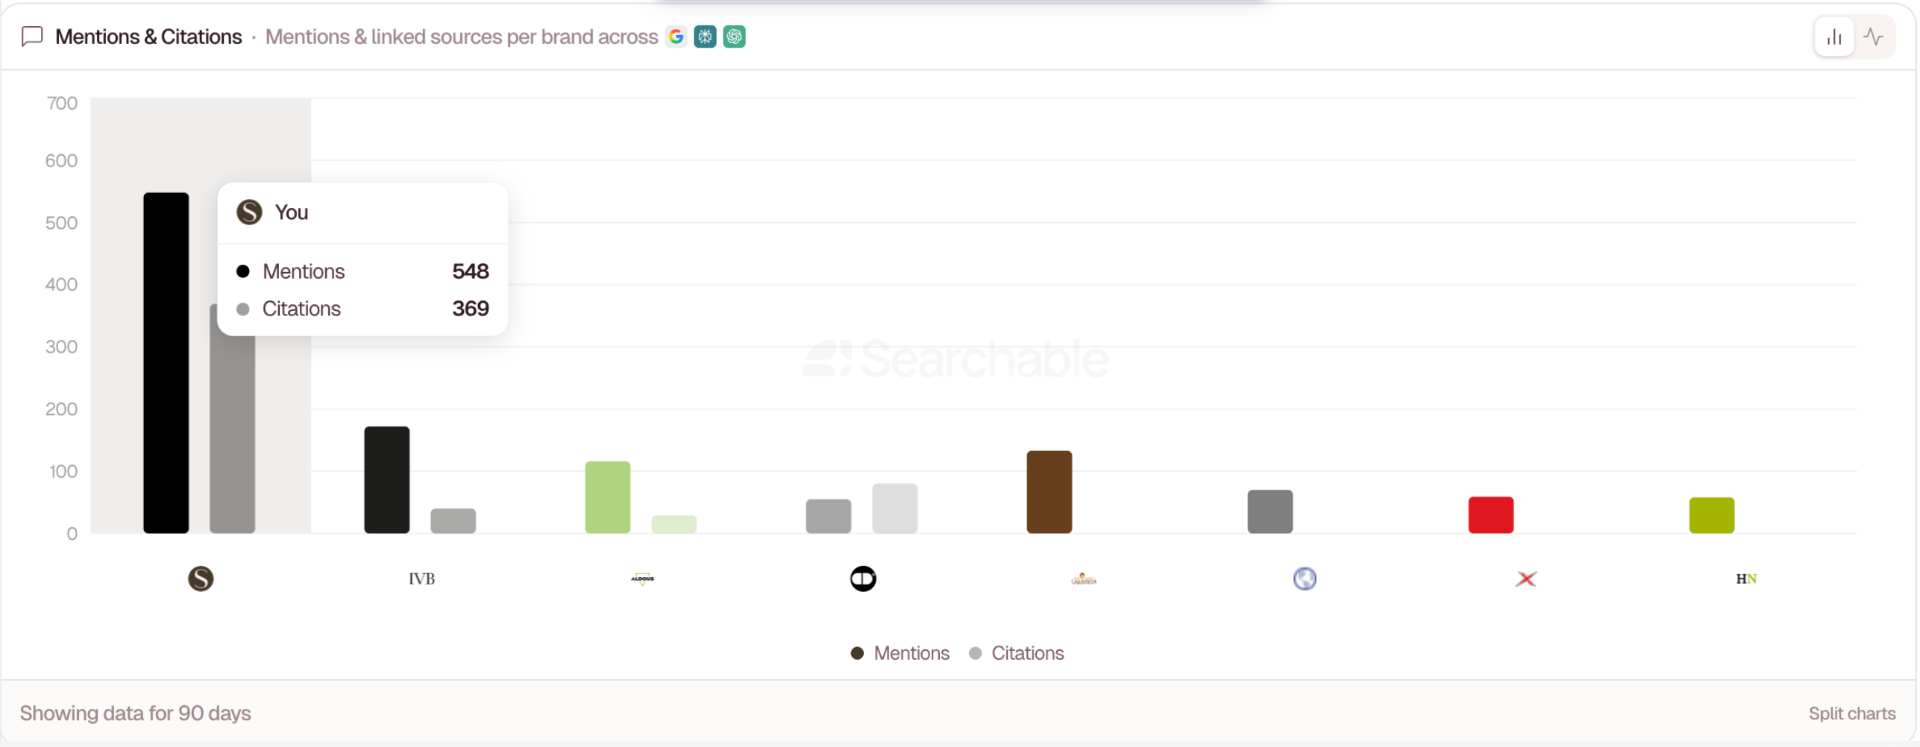Screen dimensions: 1920x747
Task: Click the 0 y-axis label
Action: 72,534
